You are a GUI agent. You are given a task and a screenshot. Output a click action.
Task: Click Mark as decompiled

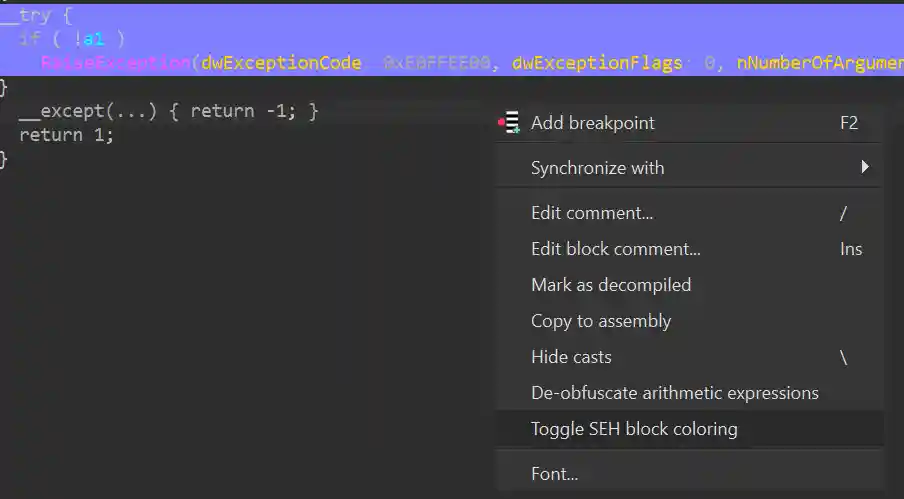point(610,285)
